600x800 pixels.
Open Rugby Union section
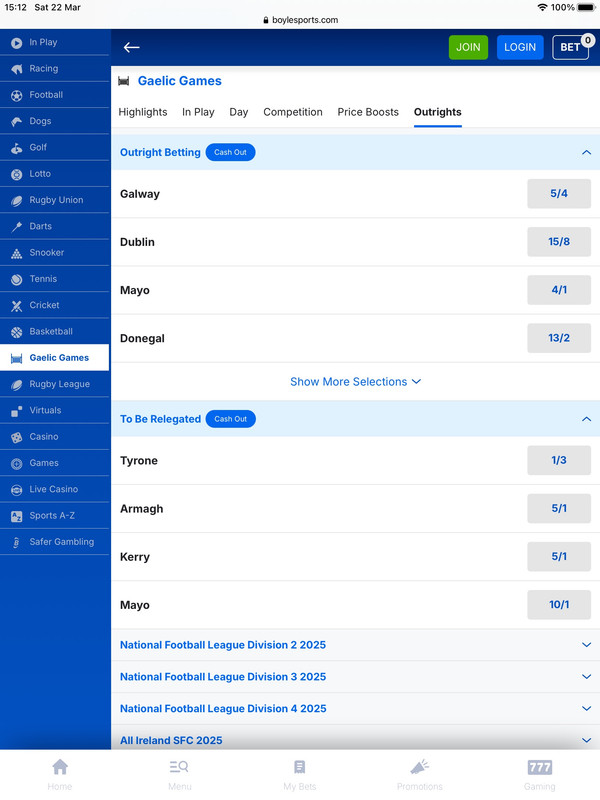click(55, 201)
